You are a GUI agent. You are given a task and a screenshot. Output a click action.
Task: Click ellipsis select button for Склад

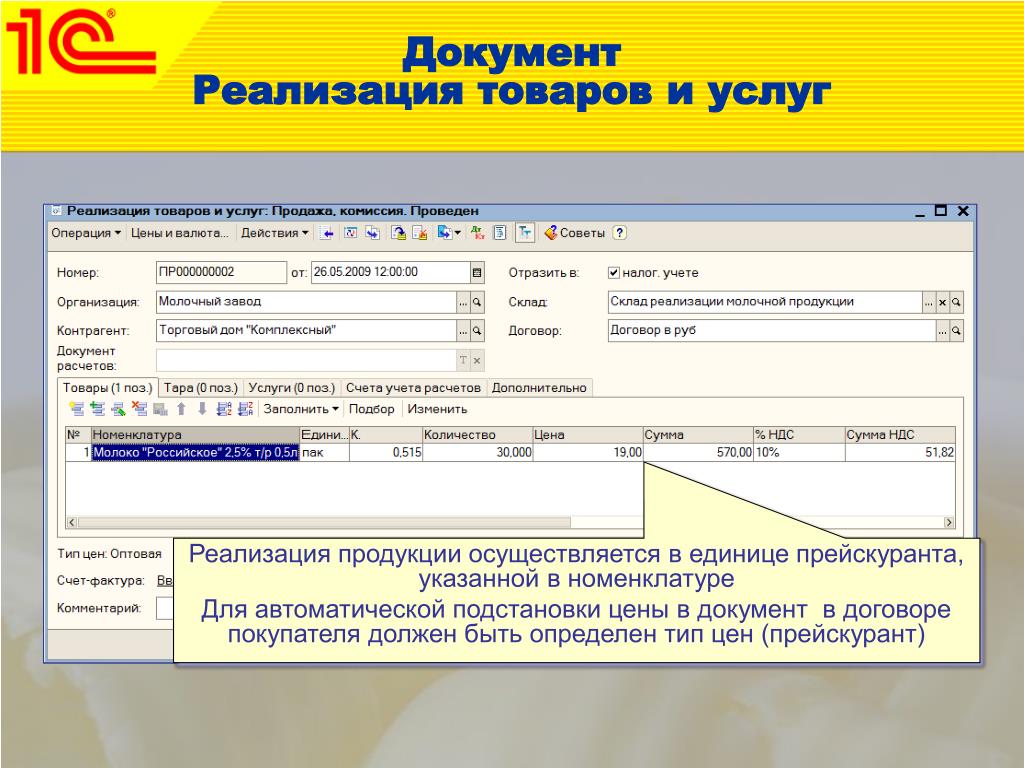point(929,302)
